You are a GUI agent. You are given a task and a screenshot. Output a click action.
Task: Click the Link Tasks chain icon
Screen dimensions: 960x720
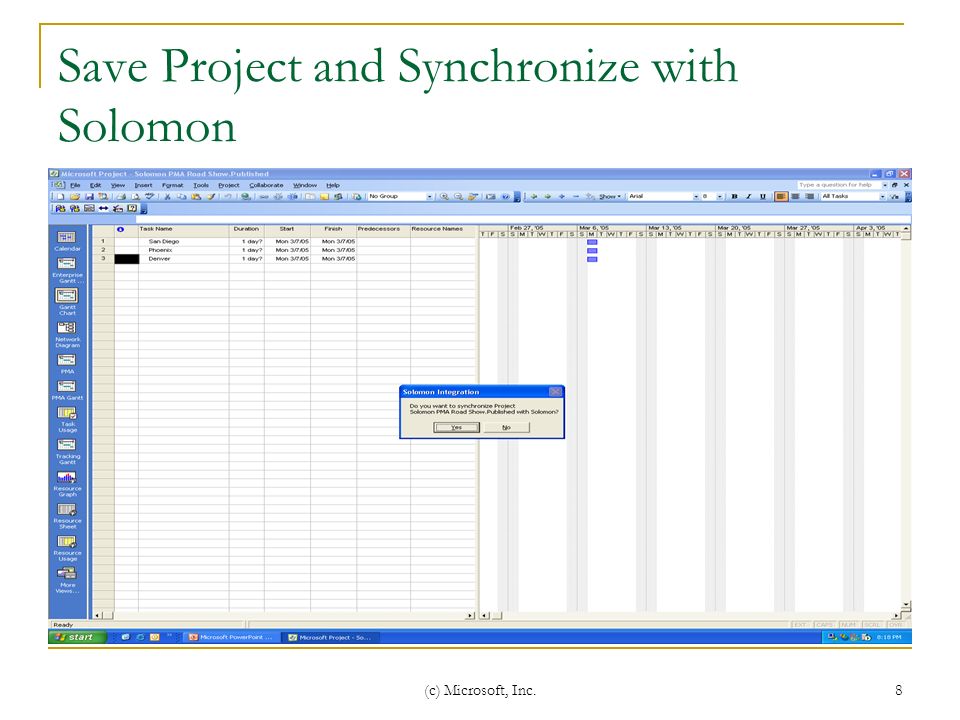pyautogui.click(x=264, y=197)
